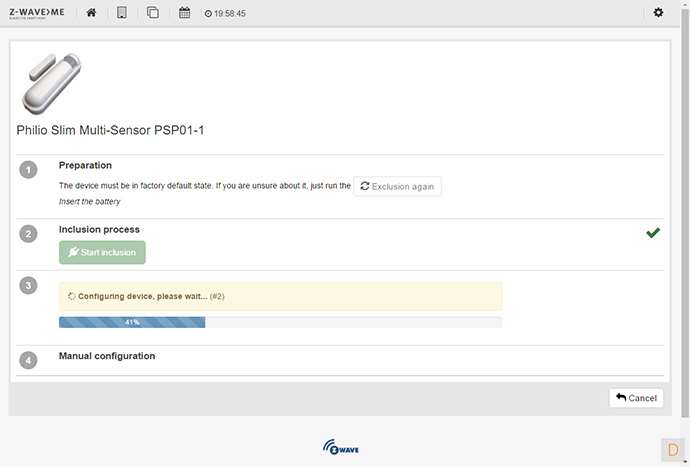Open the Home dashboard icon
Image resolution: width=690 pixels, height=467 pixels.
tap(91, 13)
